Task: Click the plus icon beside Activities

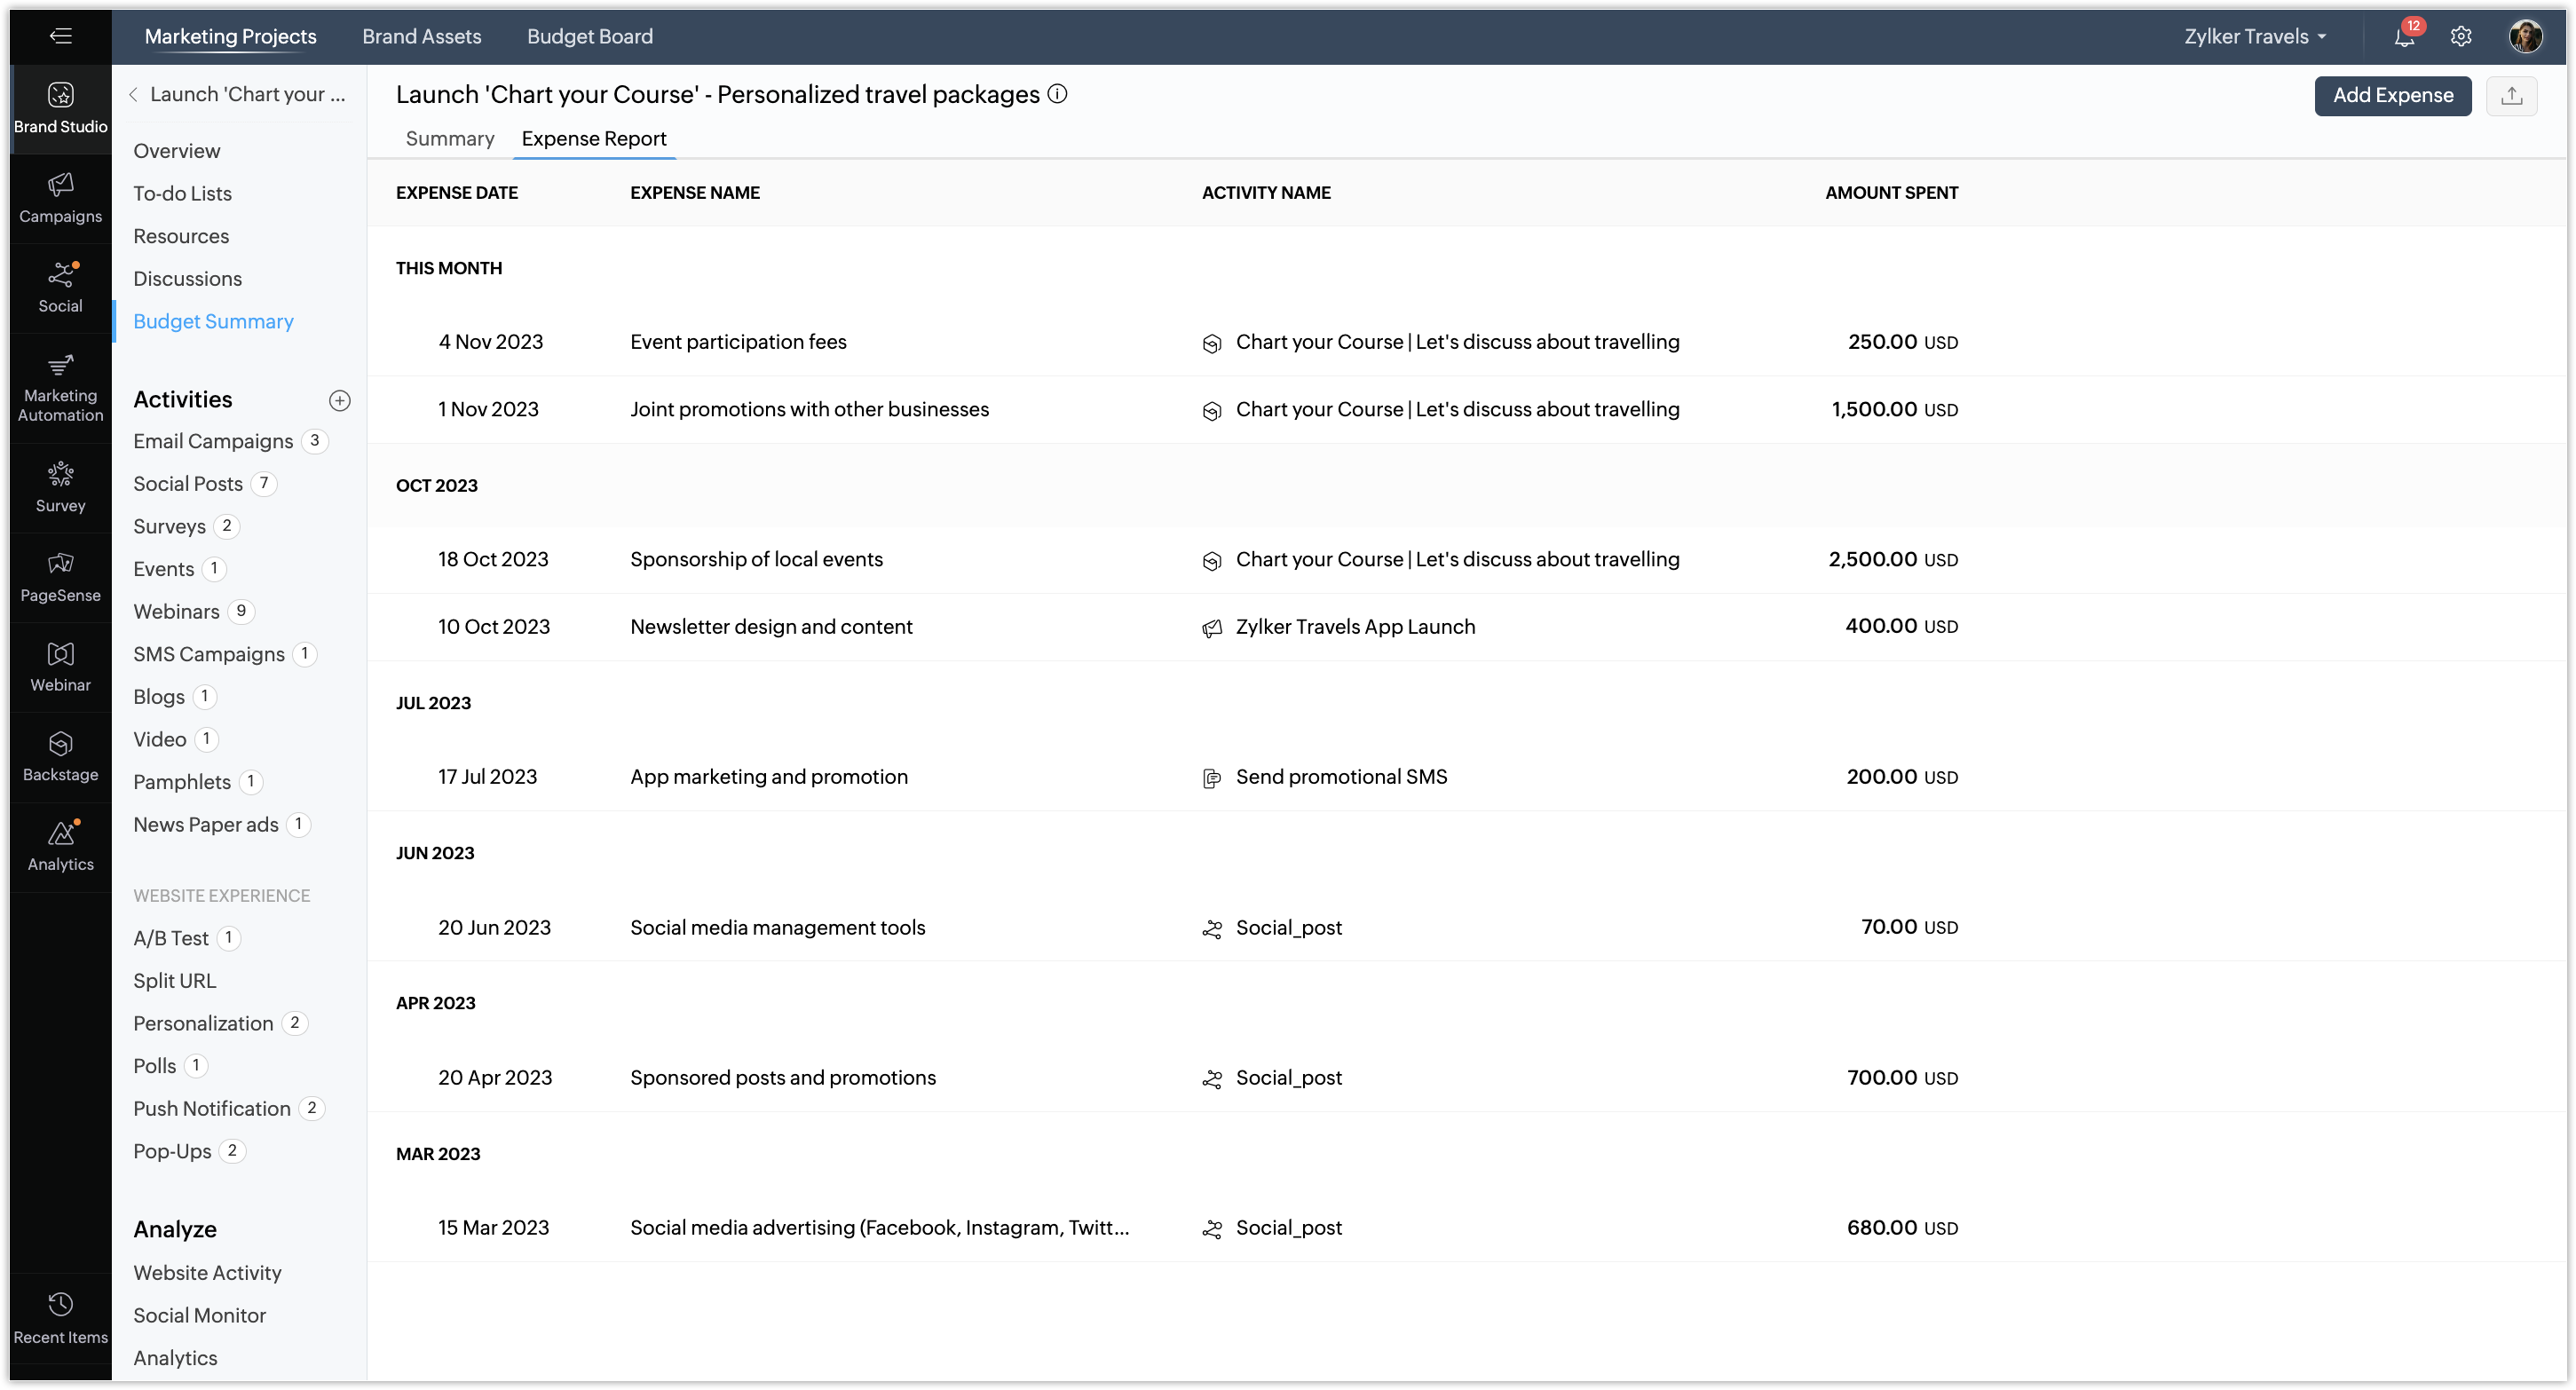Action: point(340,400)
